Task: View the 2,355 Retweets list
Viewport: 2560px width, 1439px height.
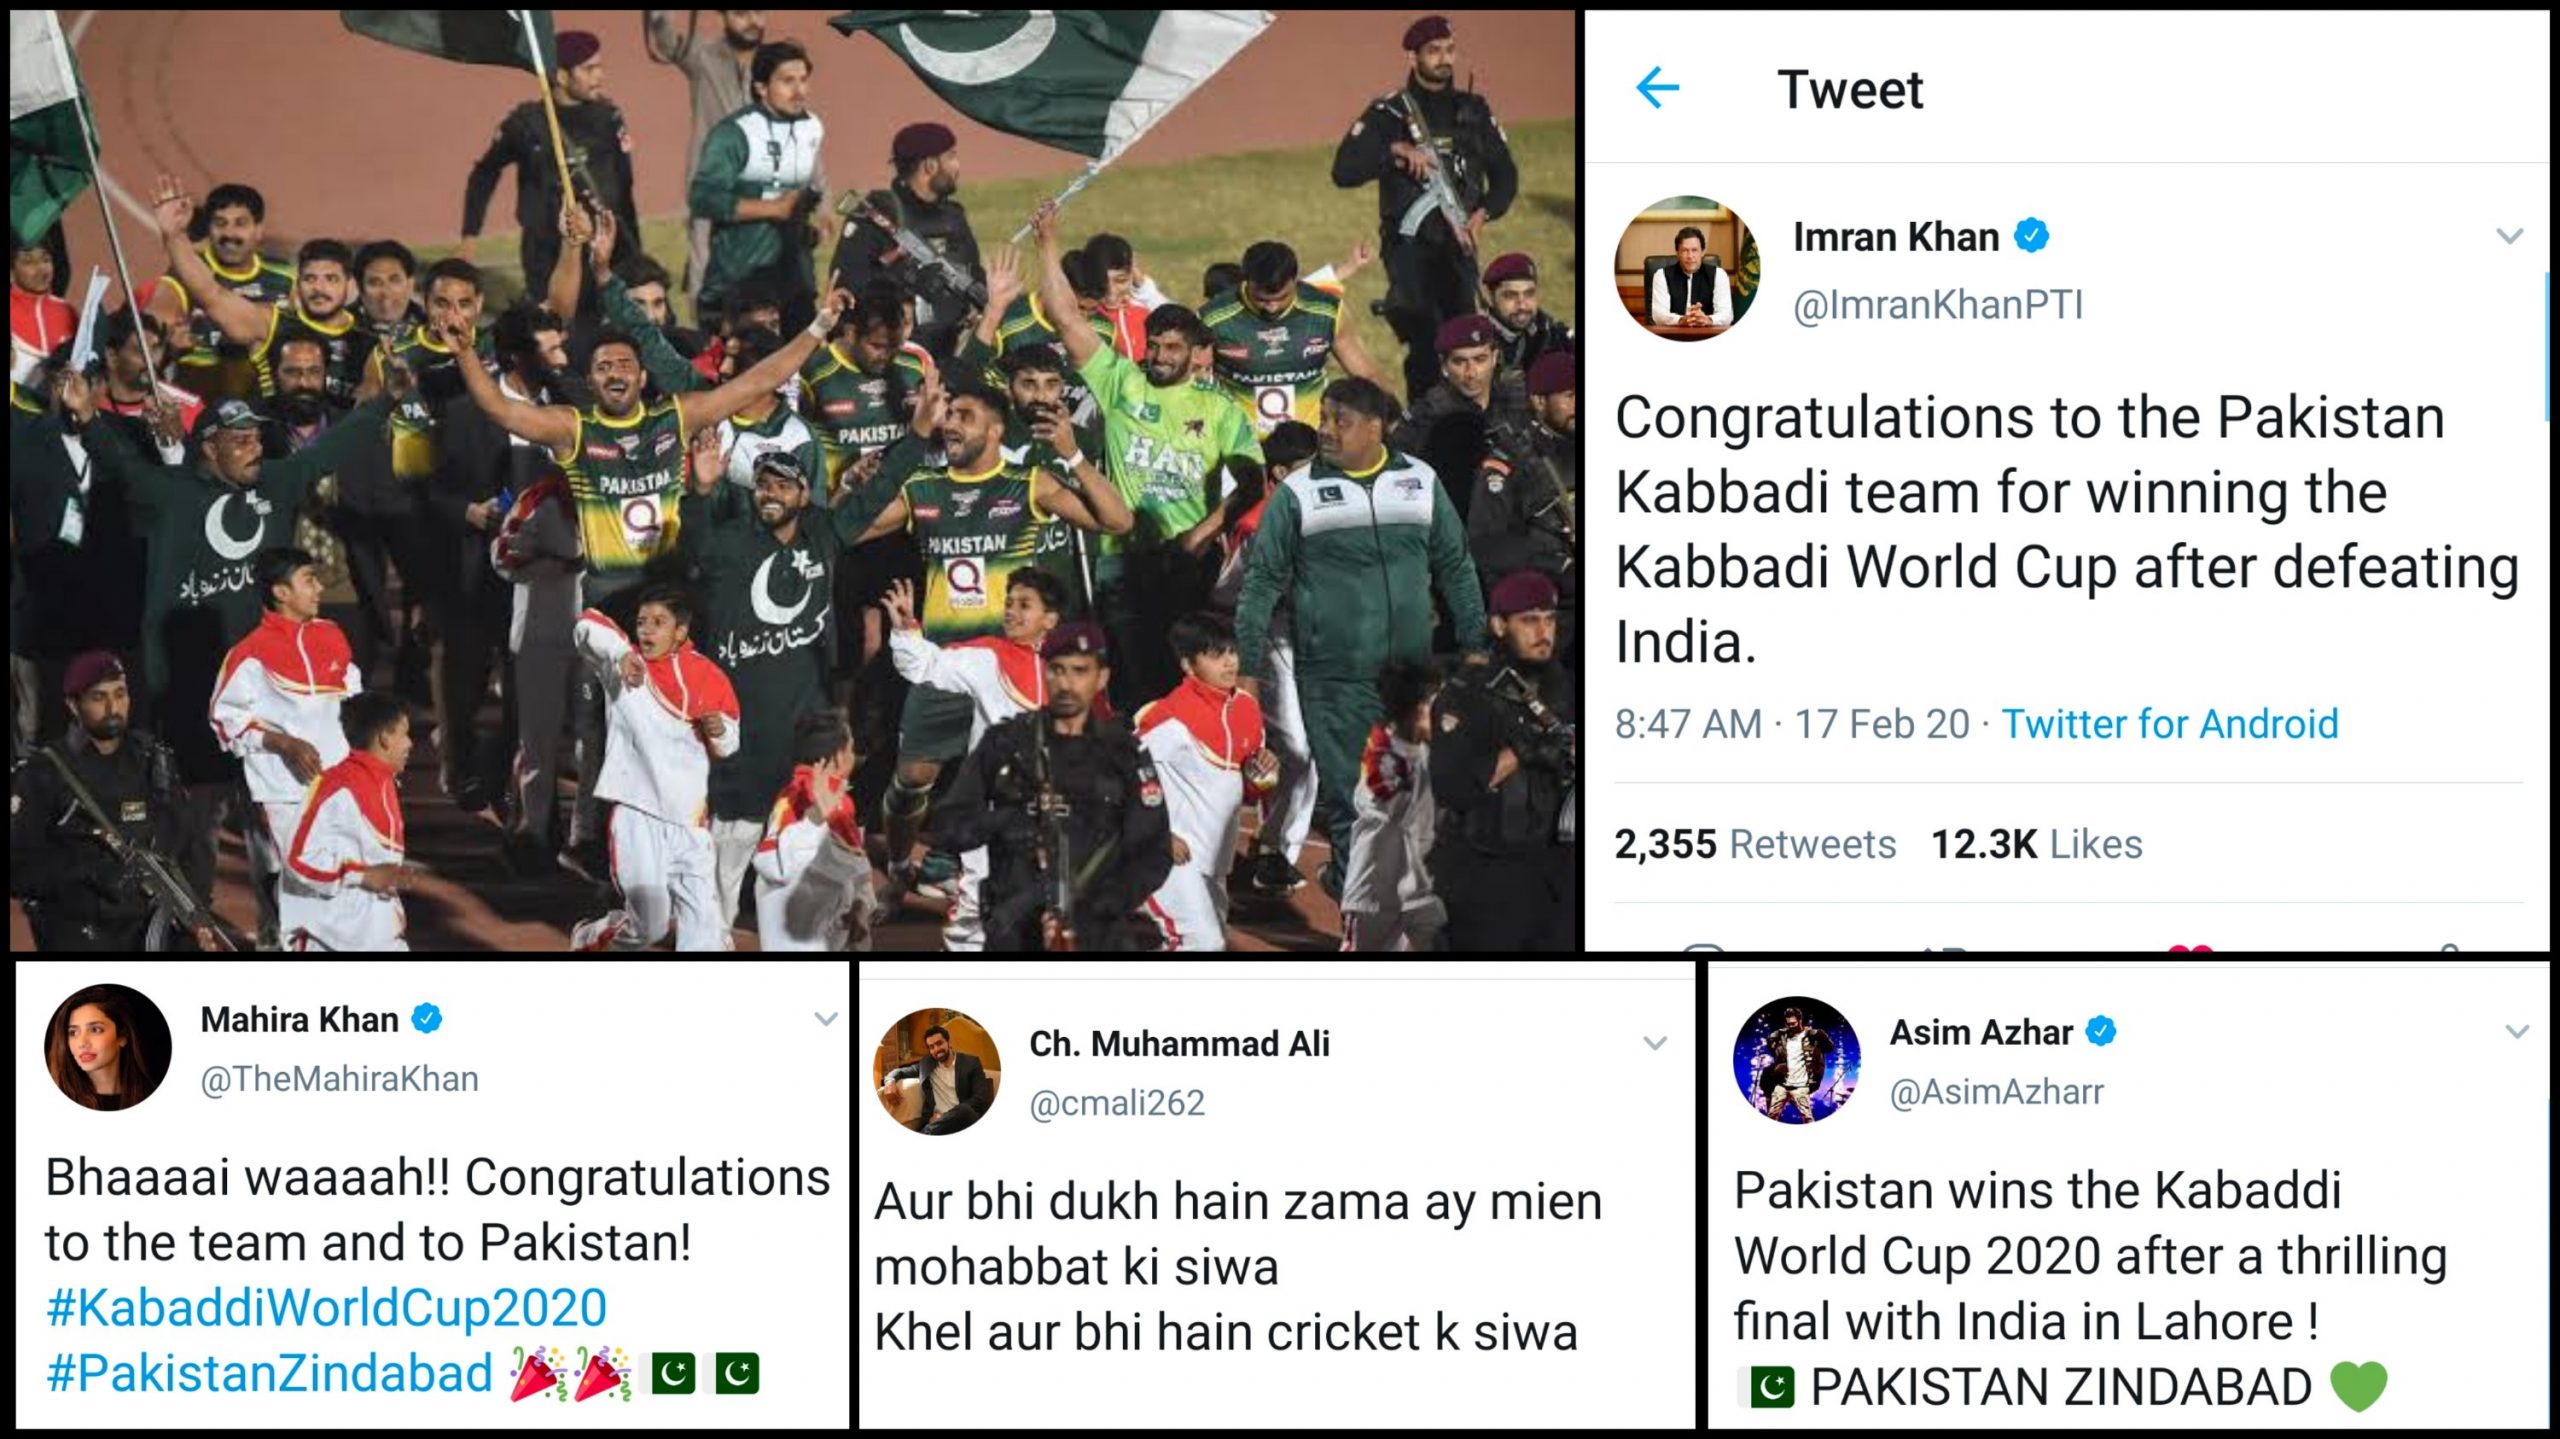Action: (1755, 844)
